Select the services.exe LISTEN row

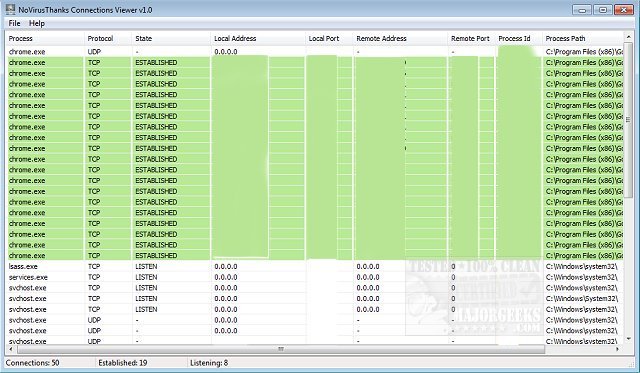point(315,277)
